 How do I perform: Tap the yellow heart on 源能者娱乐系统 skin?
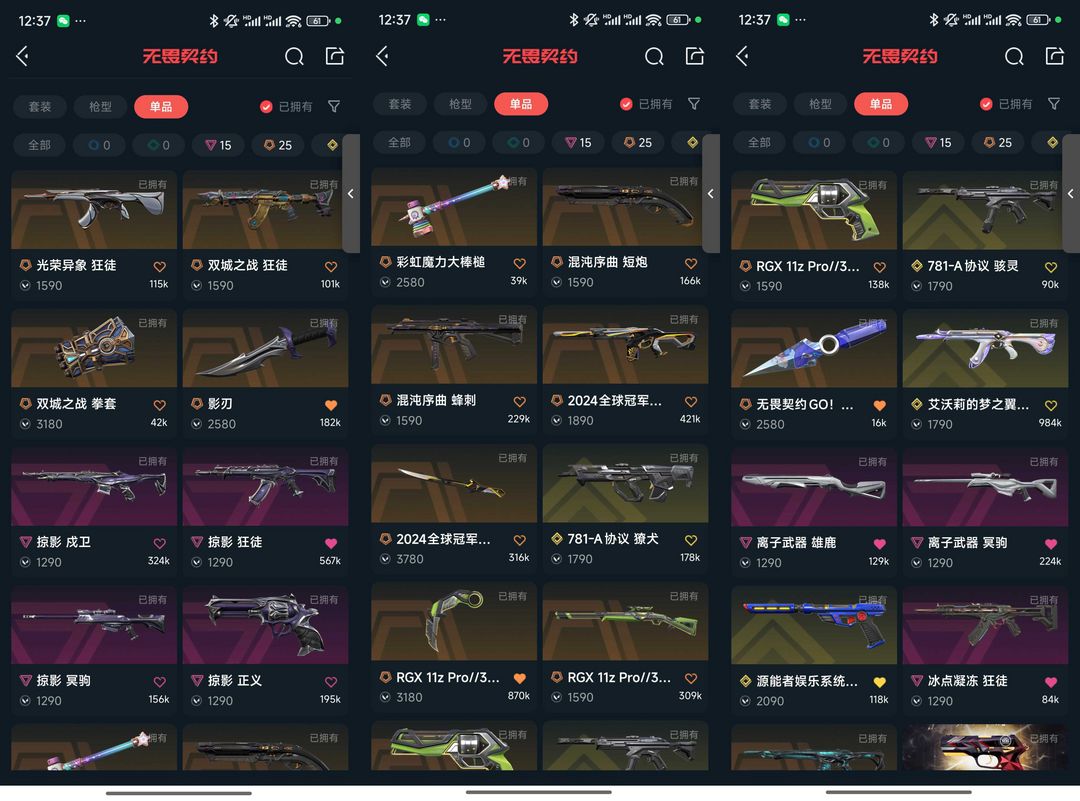(879, 683)
